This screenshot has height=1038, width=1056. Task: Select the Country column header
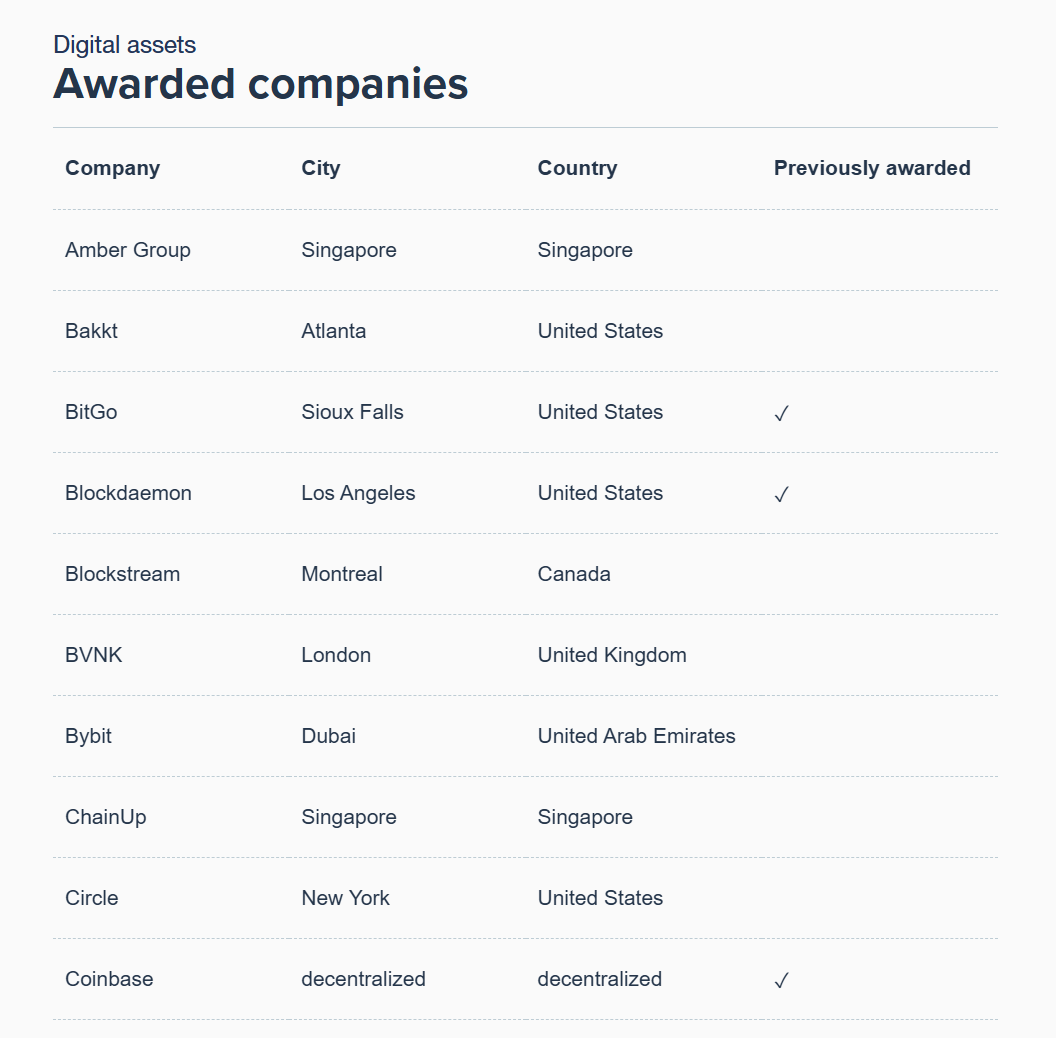(577, 168)
